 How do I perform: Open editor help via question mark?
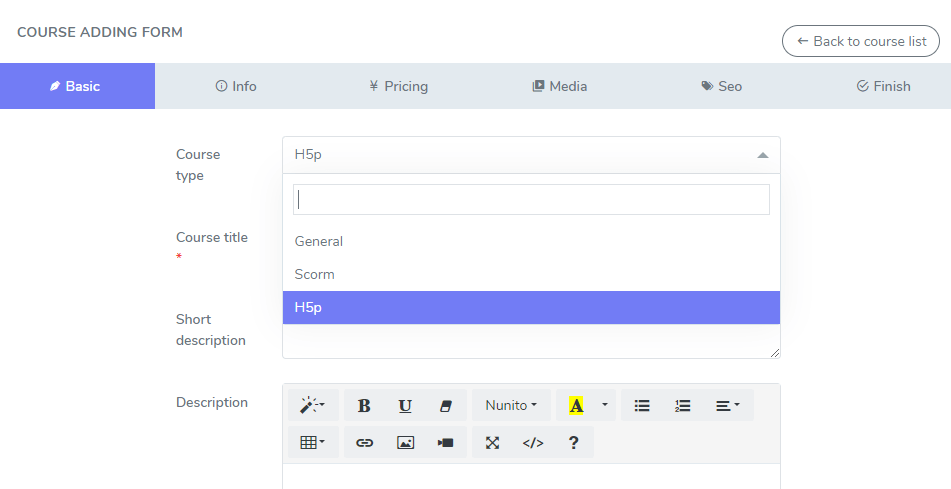[x=573, y=442]
